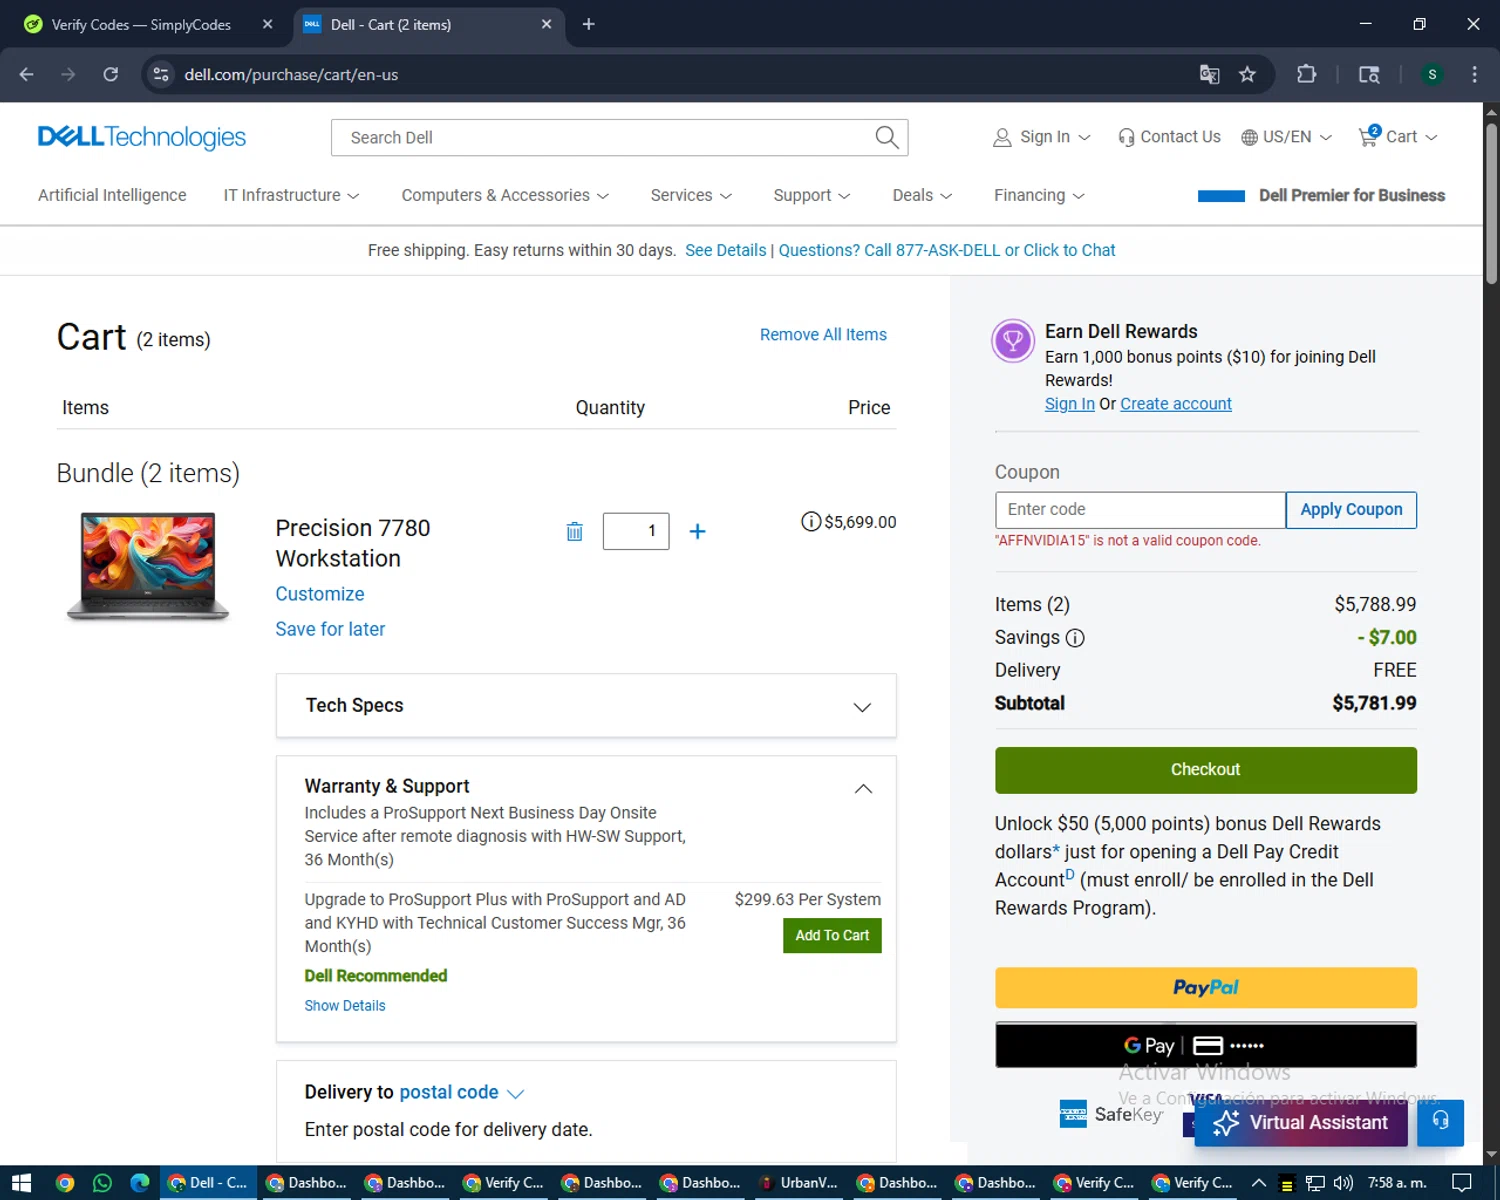This screenshot has width=1500, height=1200.
Task: Open Virtual Assistant
Action: point(1300,1123)
